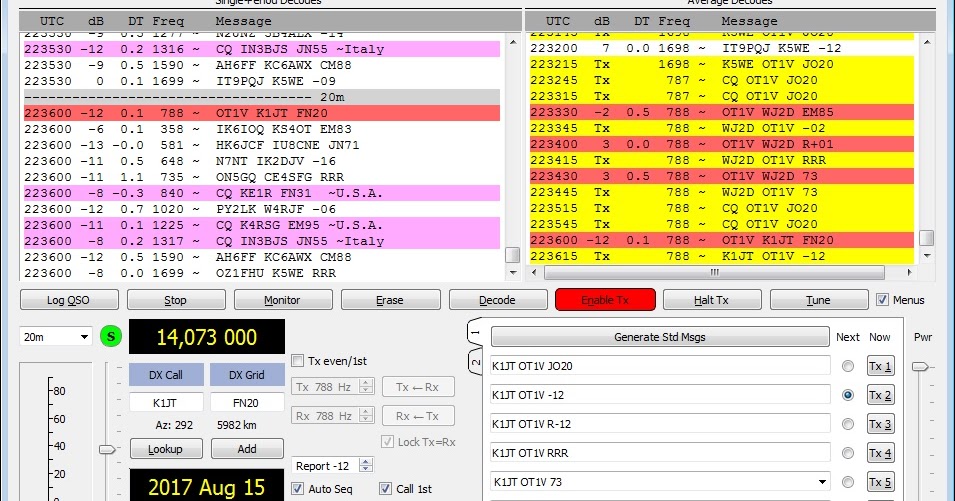
Task: Switch to message tab 2
Action: click(475, 363)
